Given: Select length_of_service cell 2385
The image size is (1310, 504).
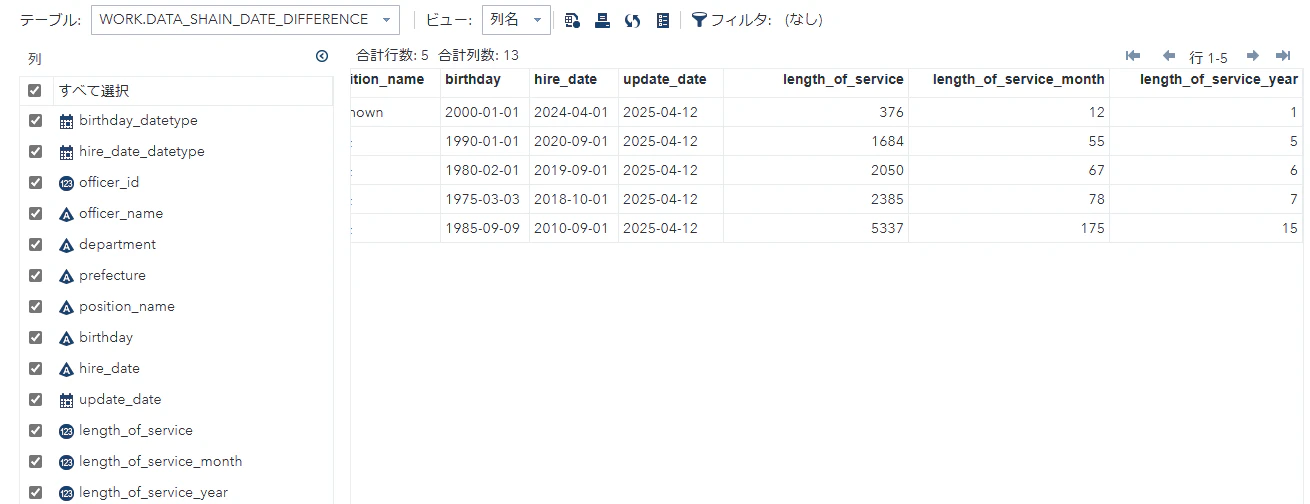Looking at the screenshot, I should 816,200.
